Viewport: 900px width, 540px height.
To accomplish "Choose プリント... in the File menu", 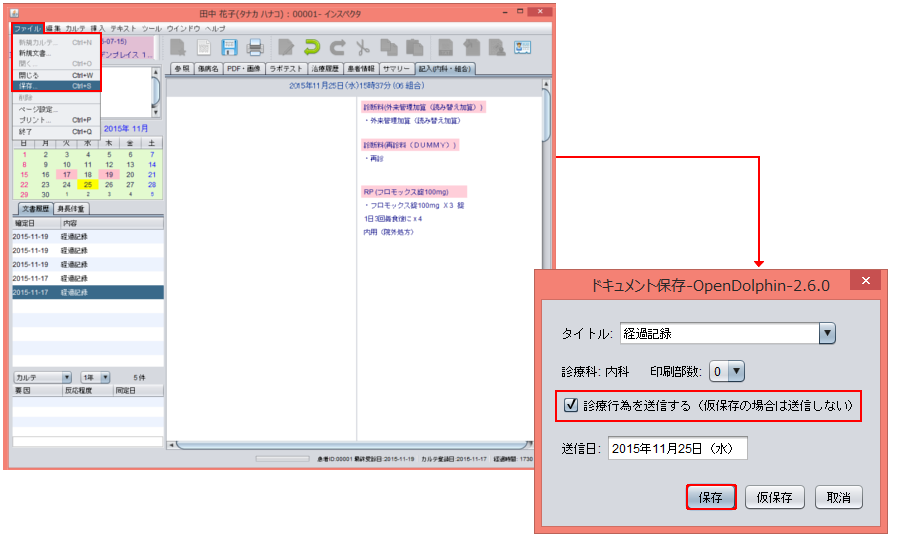I will [56, 120].
